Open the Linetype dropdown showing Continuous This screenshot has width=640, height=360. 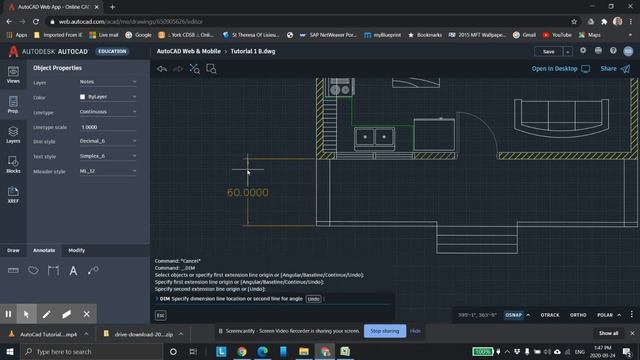(x=108, y=112)
